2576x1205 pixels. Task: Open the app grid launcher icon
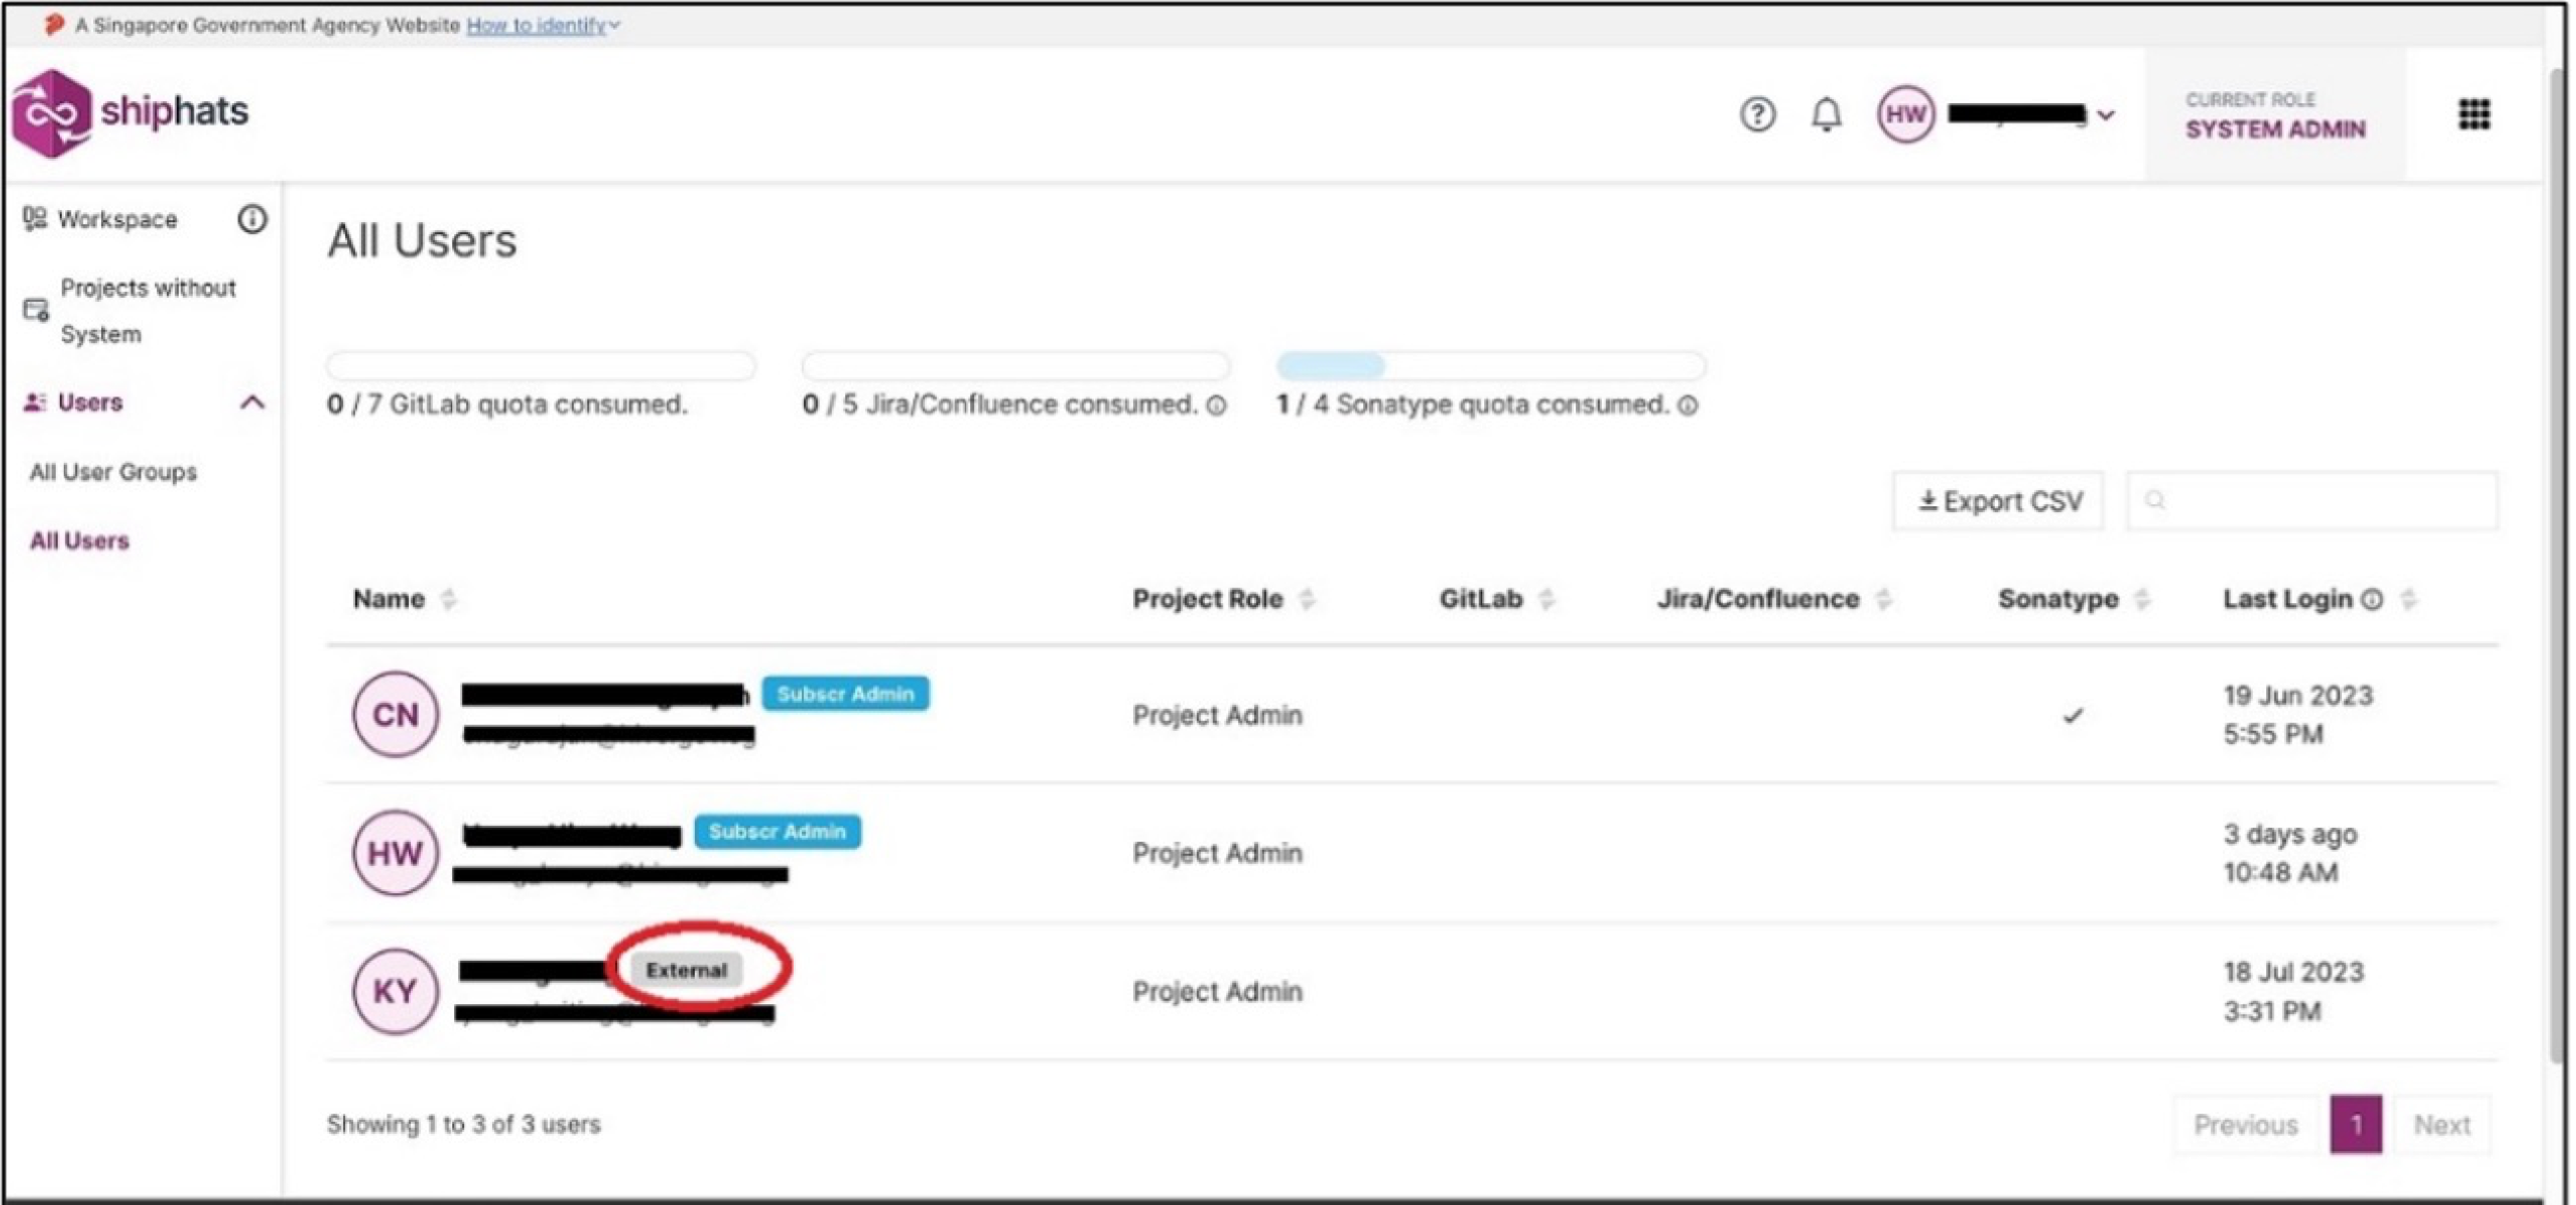click(x=2473, y=114)
